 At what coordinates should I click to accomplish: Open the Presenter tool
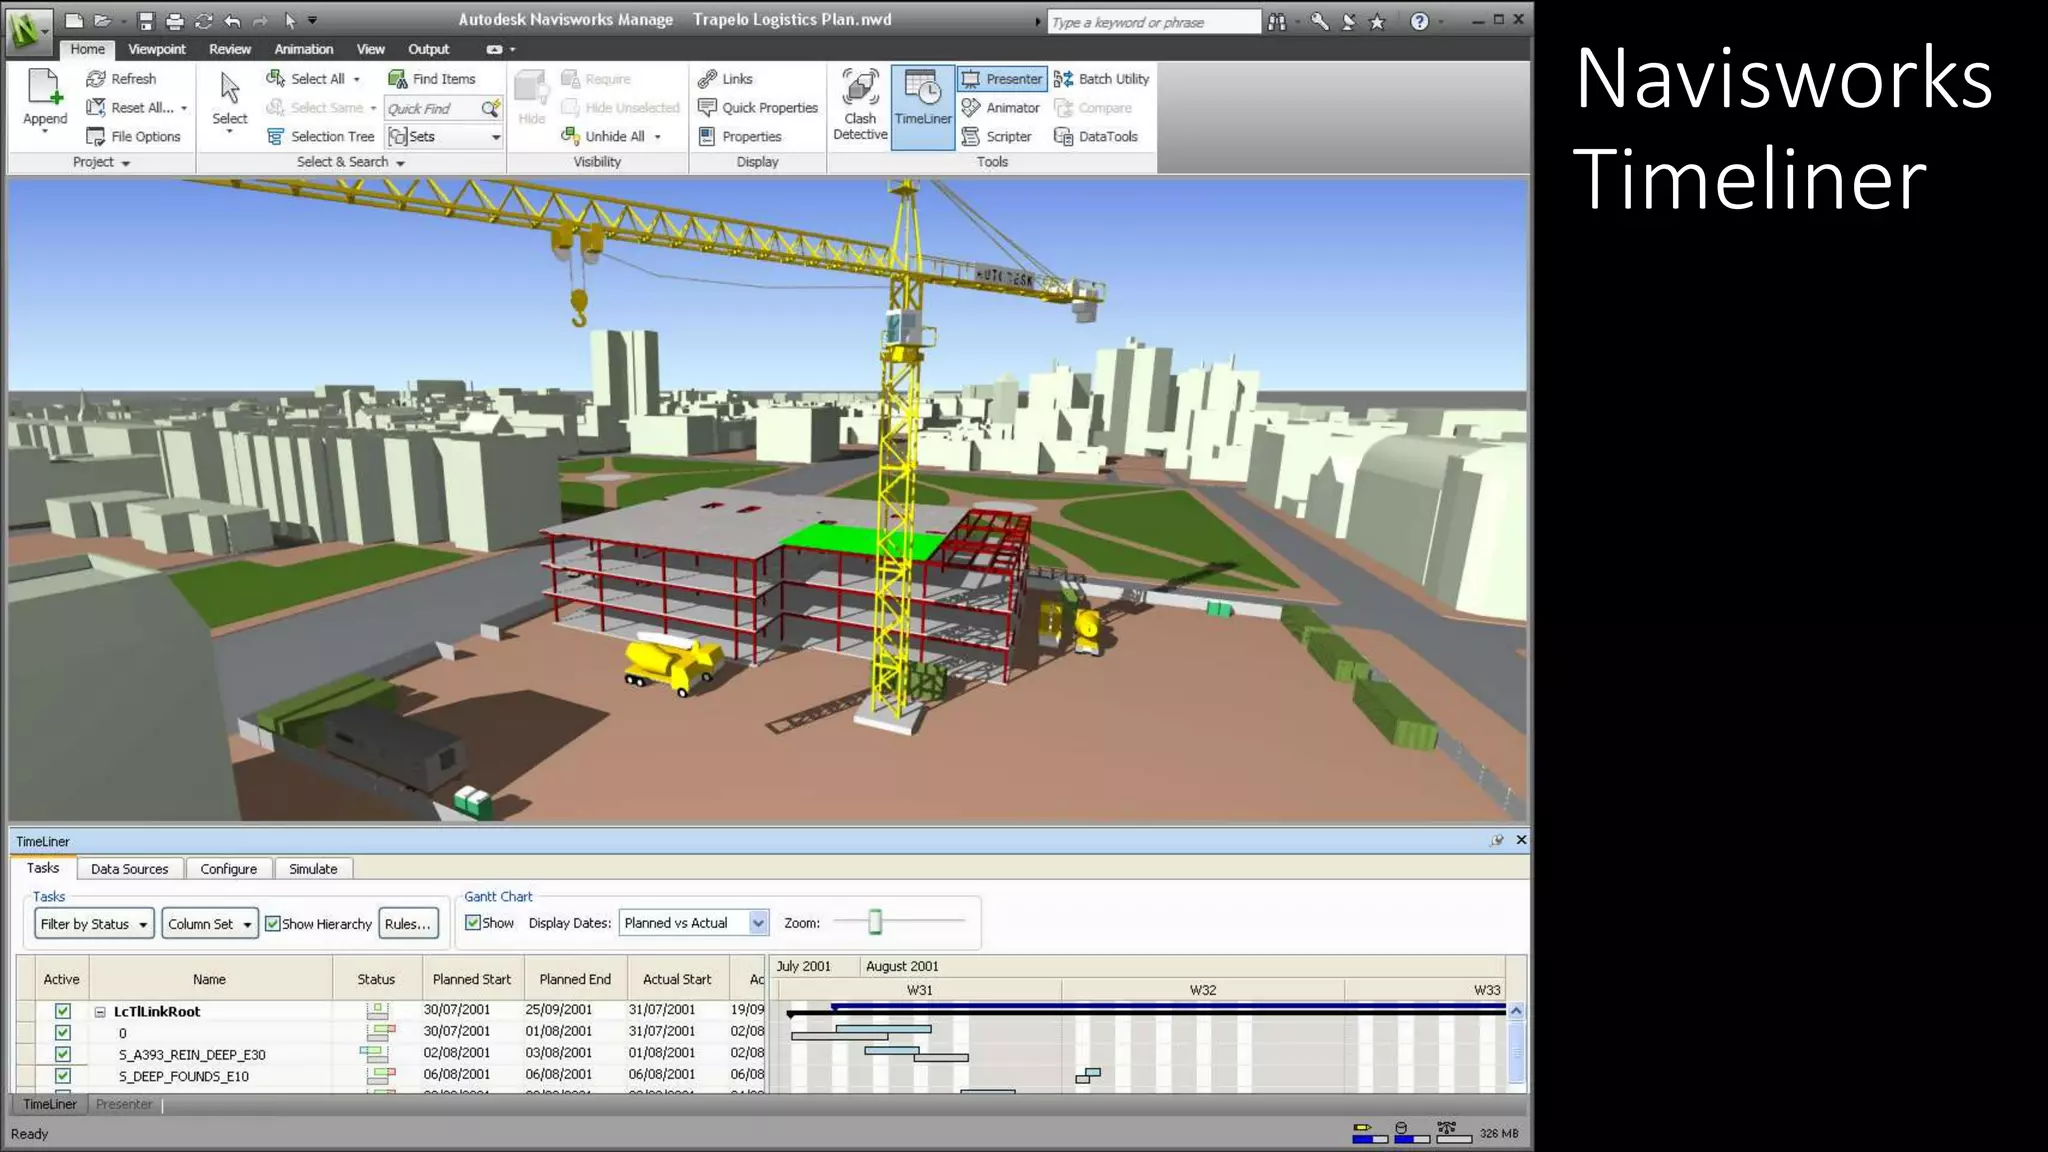tap(1002, 79)
